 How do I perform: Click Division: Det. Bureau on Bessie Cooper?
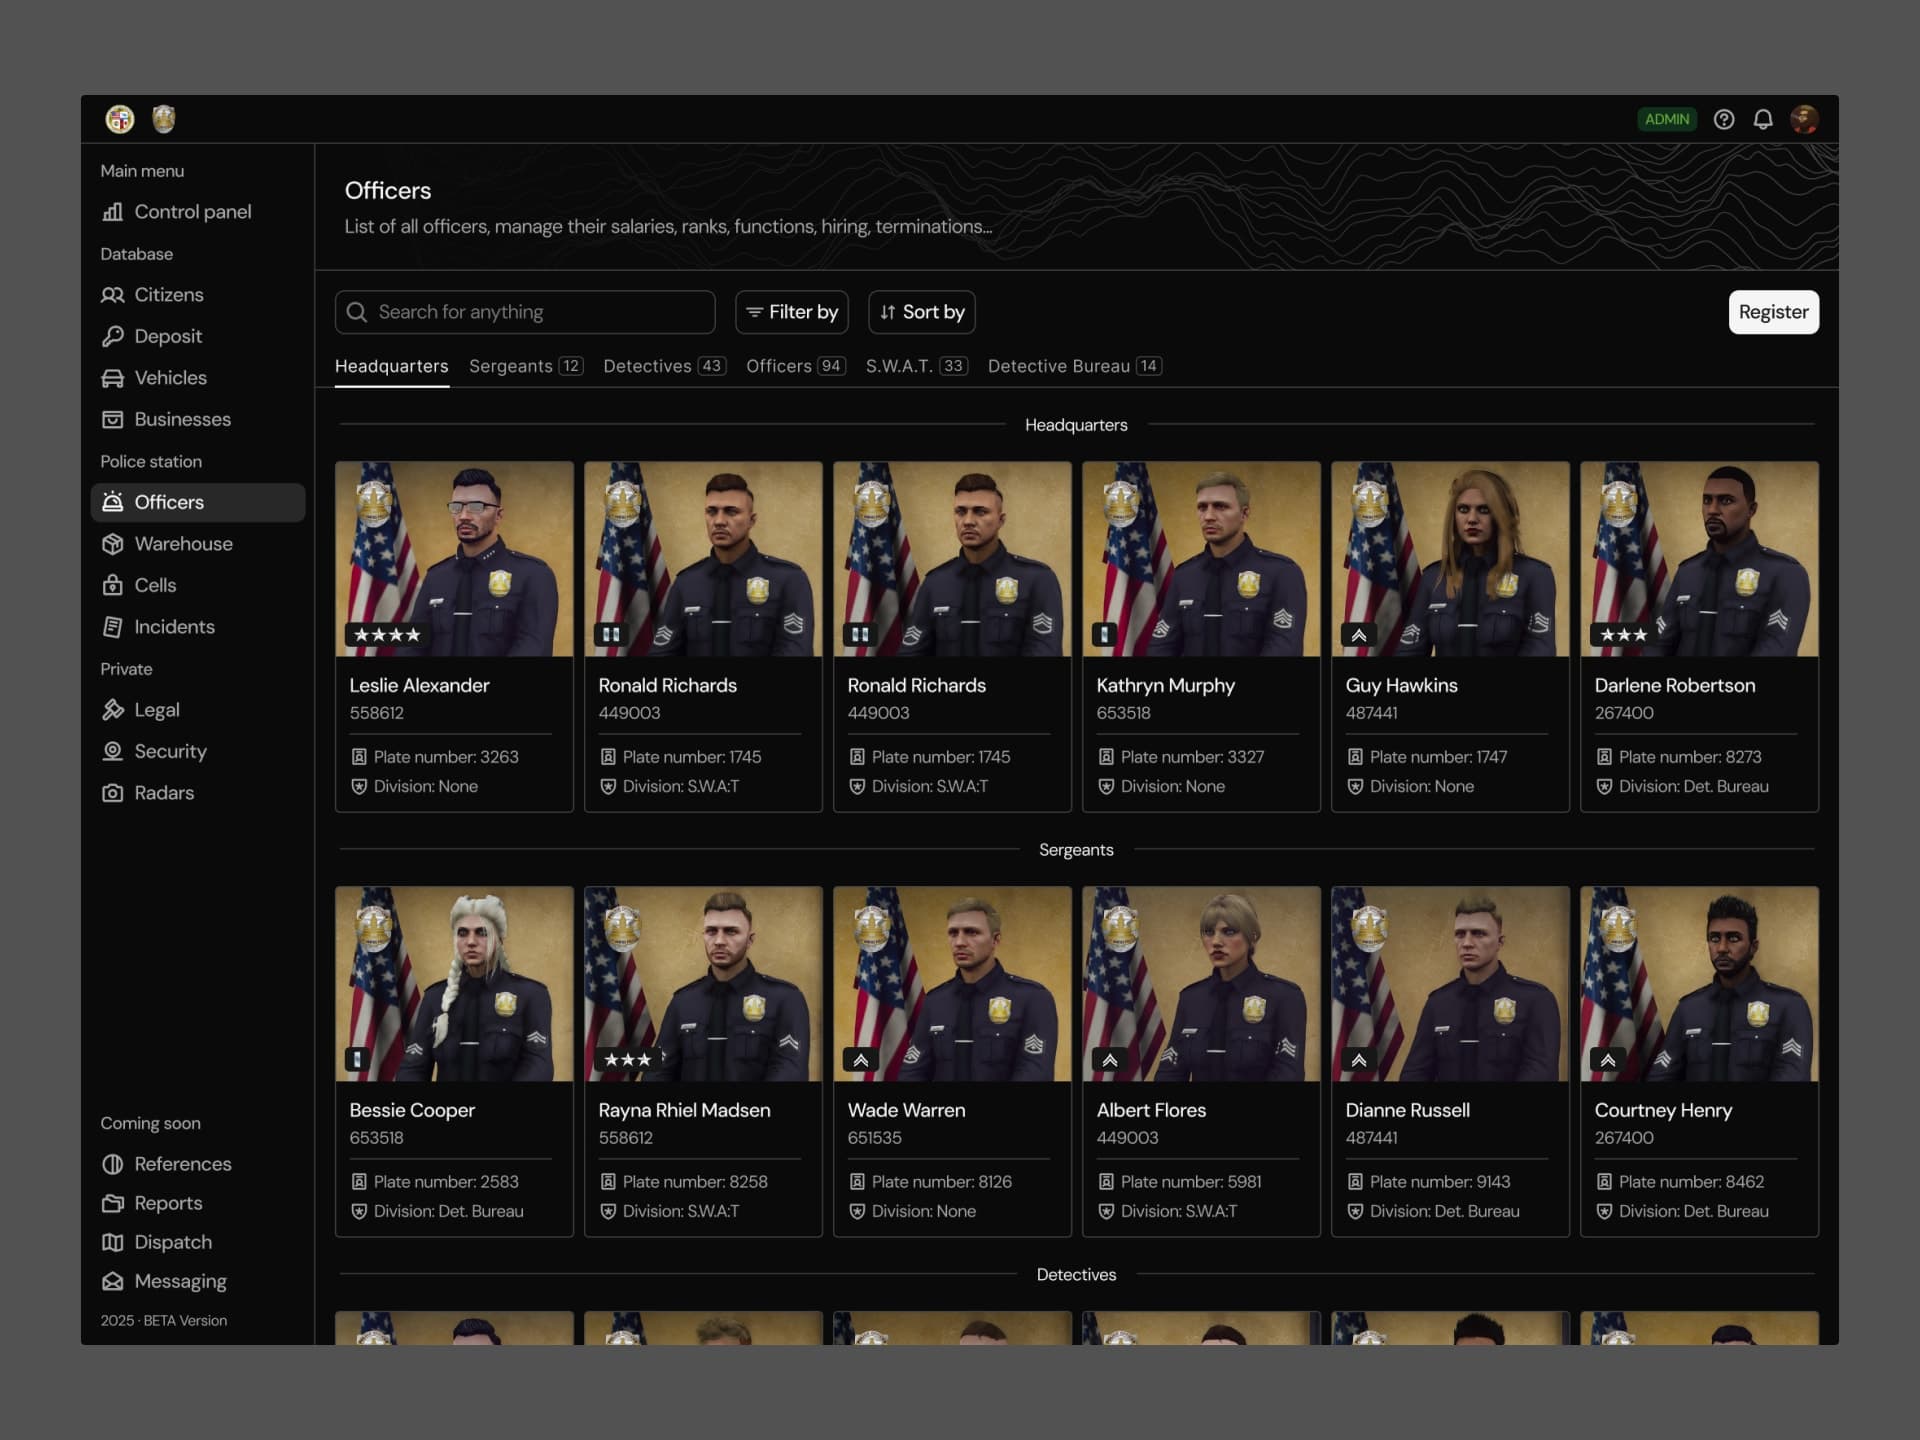pyautogui.click(x=448, y=1212)
